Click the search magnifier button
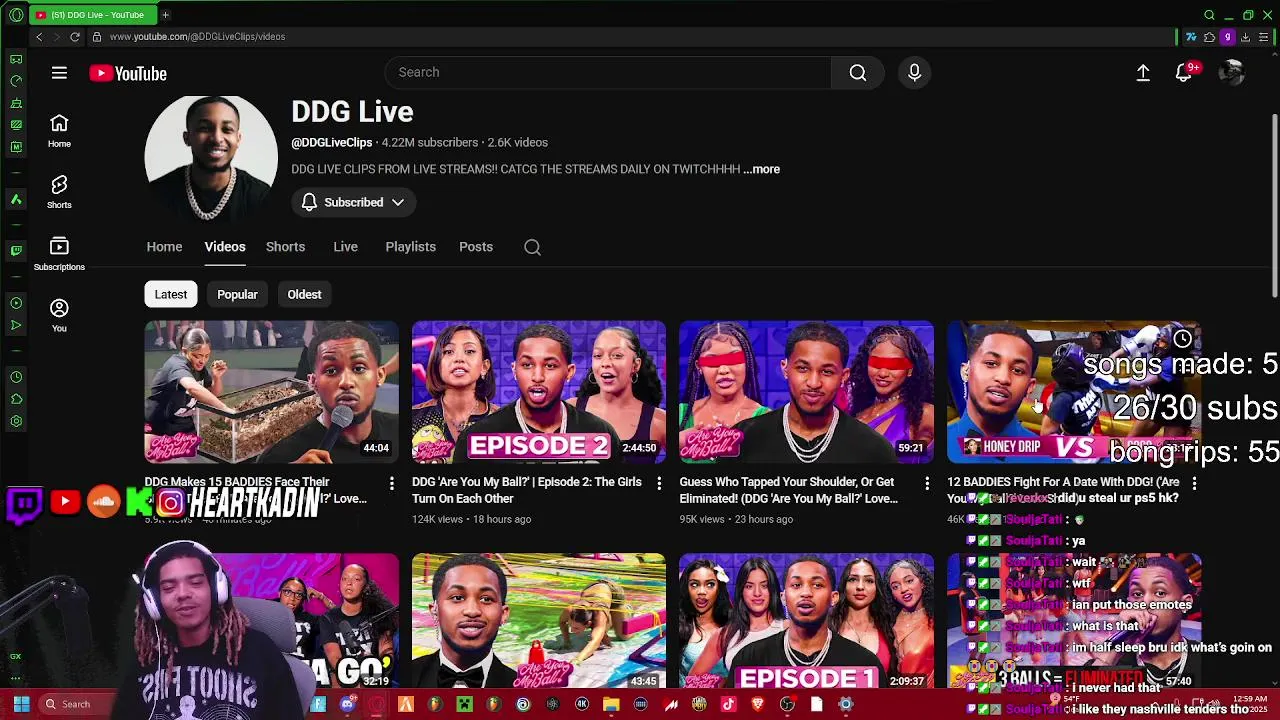This screenshot has width=1280, height=720. pos(858,72)
